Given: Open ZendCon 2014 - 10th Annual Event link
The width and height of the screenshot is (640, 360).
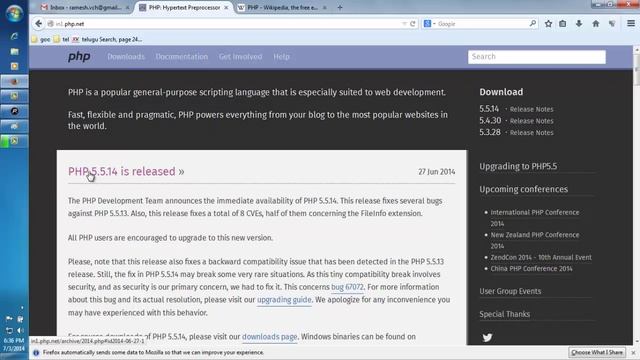Looking at the screenshot, I should click(x=541, y=258).
